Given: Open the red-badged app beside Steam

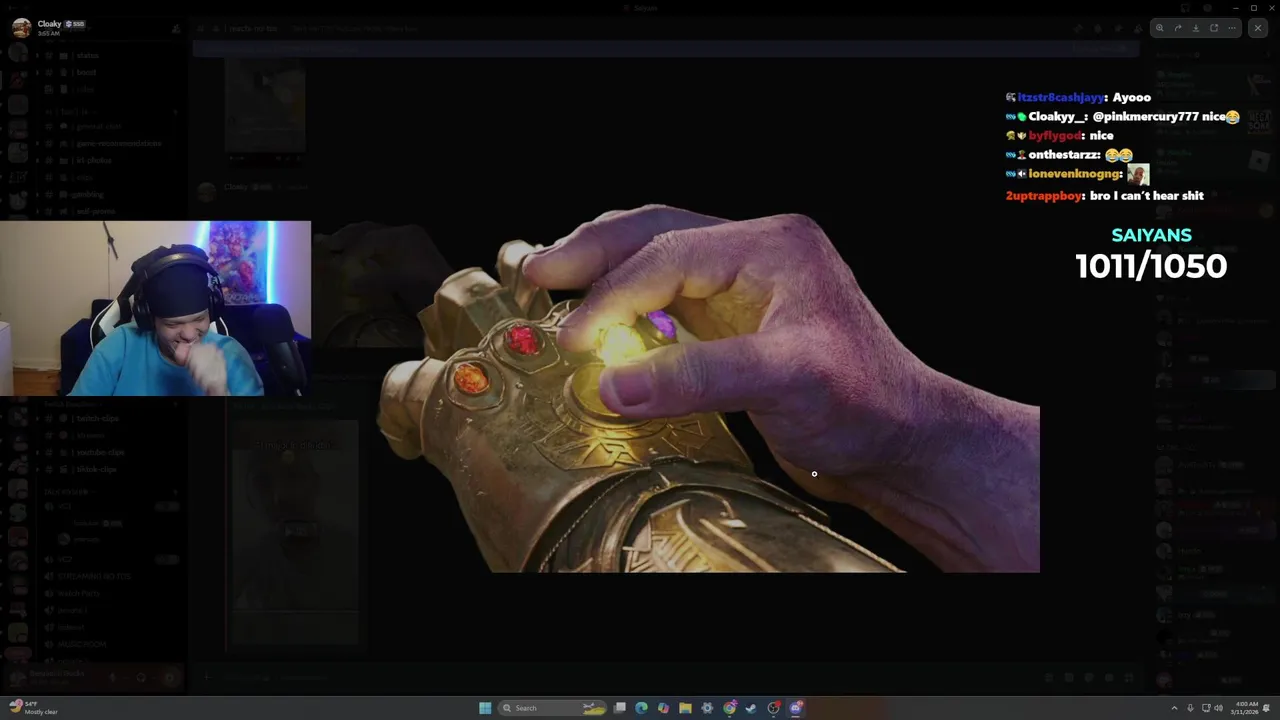Looking at the screenshot, I should 774,708.
